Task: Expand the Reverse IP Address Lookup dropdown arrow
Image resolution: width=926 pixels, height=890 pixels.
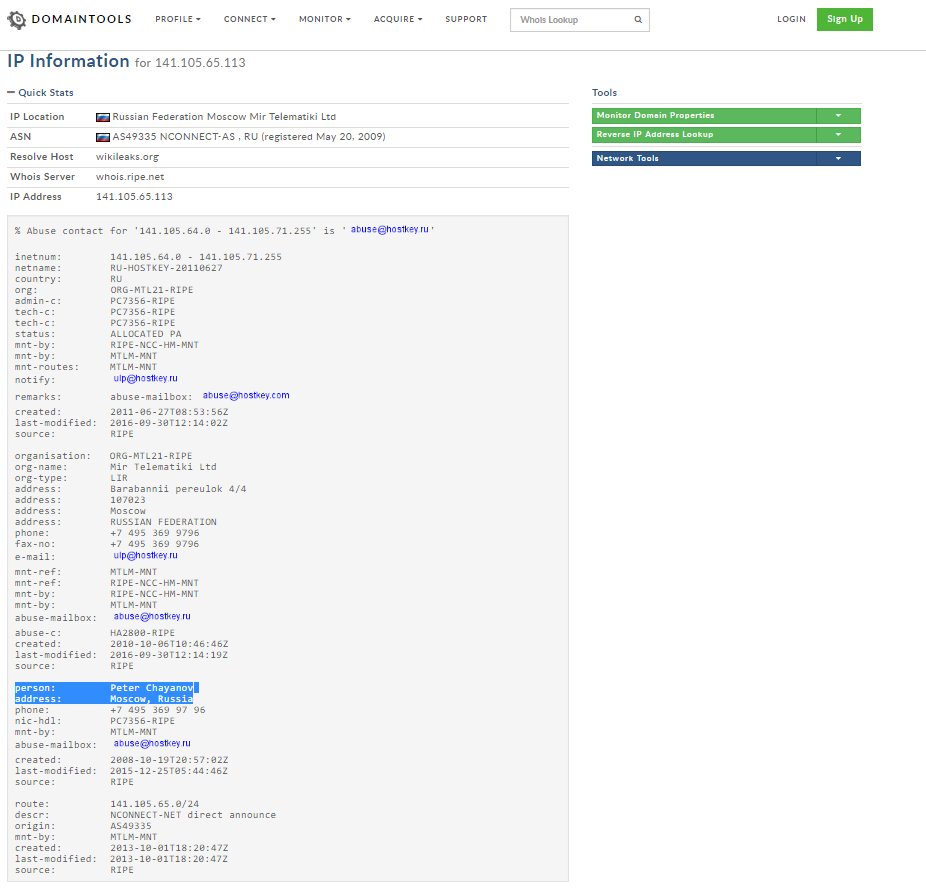Action: 839,135
